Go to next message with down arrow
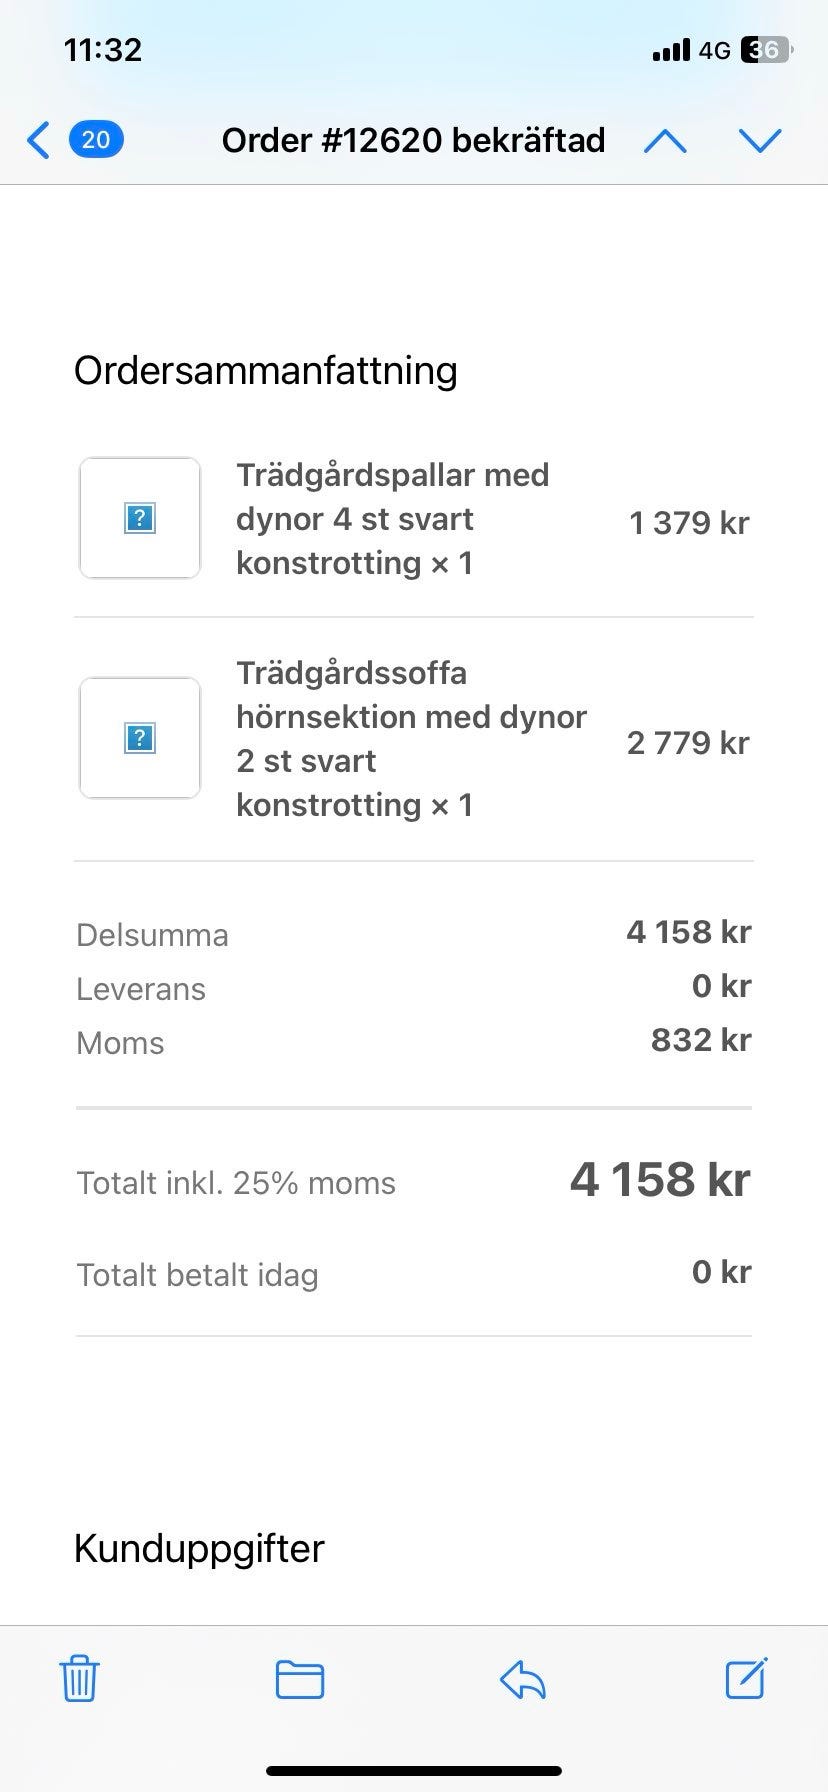This screenshot has width=828, height=1792. coord(760,141)
